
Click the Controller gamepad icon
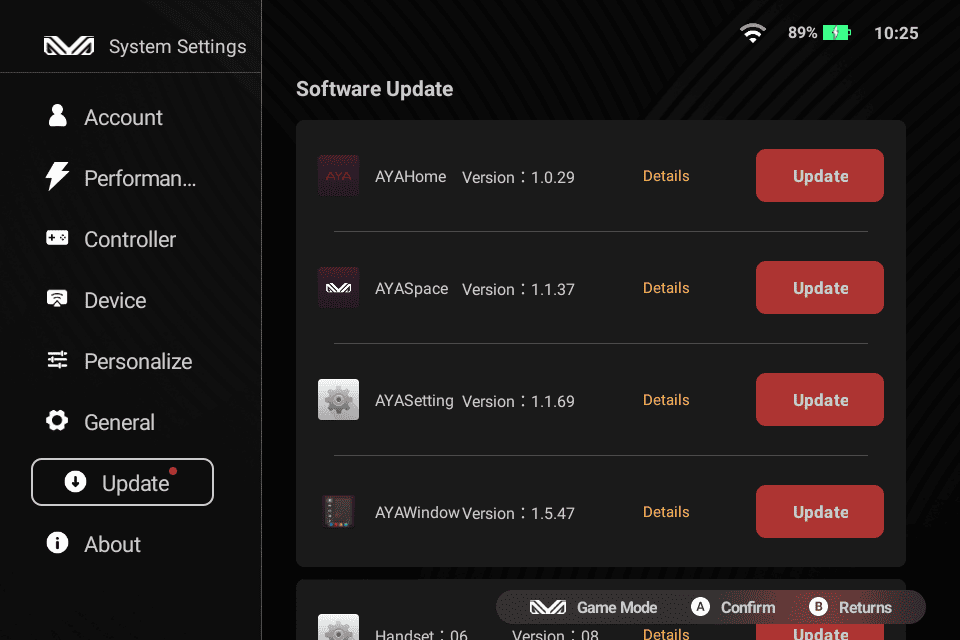(x=58, y=238)
